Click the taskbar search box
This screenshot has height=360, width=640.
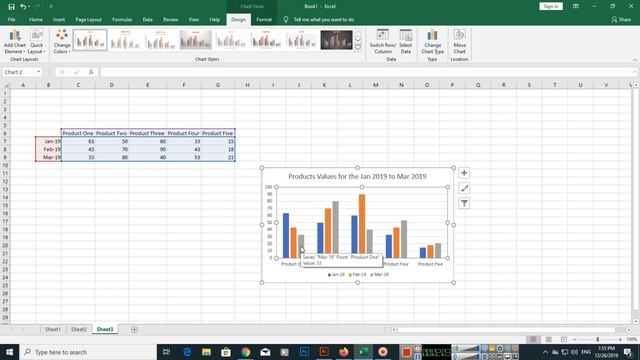coord(88,352)
